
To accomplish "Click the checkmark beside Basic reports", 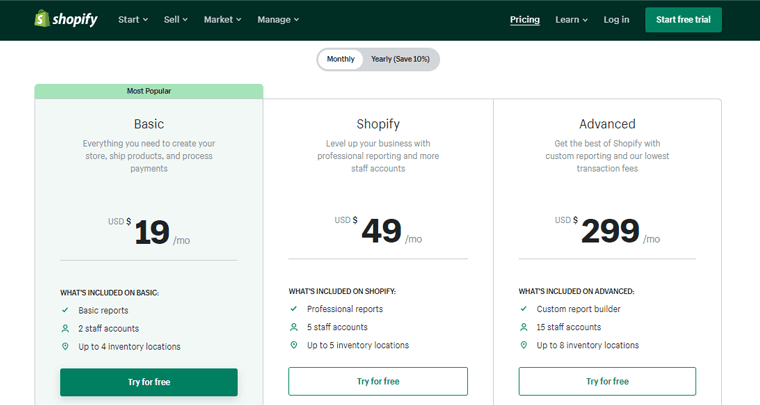I will 65,310.
